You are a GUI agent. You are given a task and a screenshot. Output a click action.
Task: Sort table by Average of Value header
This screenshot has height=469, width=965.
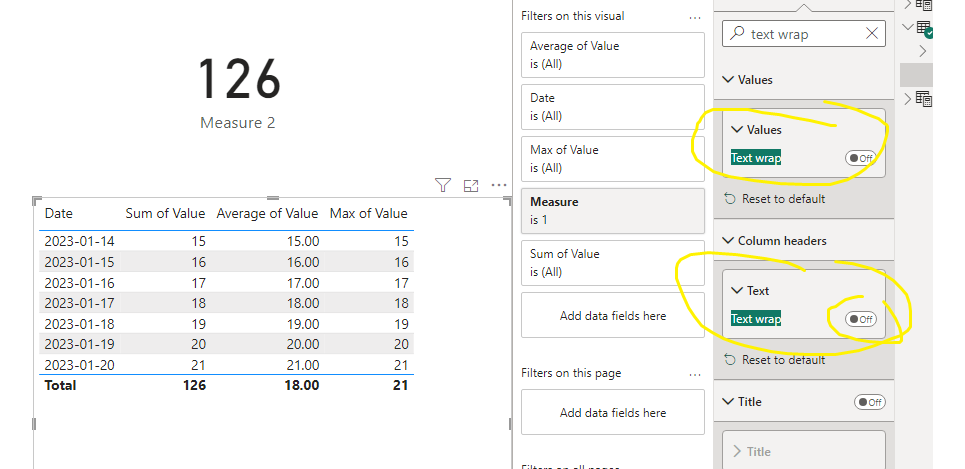pos(267,214)
